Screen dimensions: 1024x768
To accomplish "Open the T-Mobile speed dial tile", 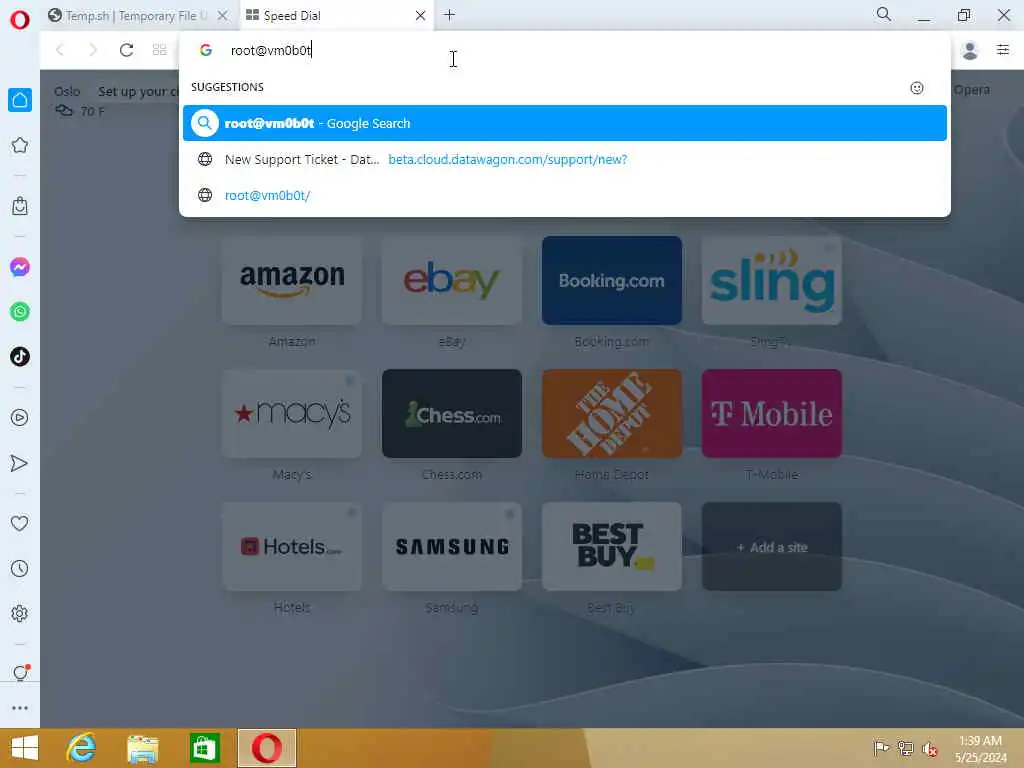I will pyautogui.click(x=771, y=413).
